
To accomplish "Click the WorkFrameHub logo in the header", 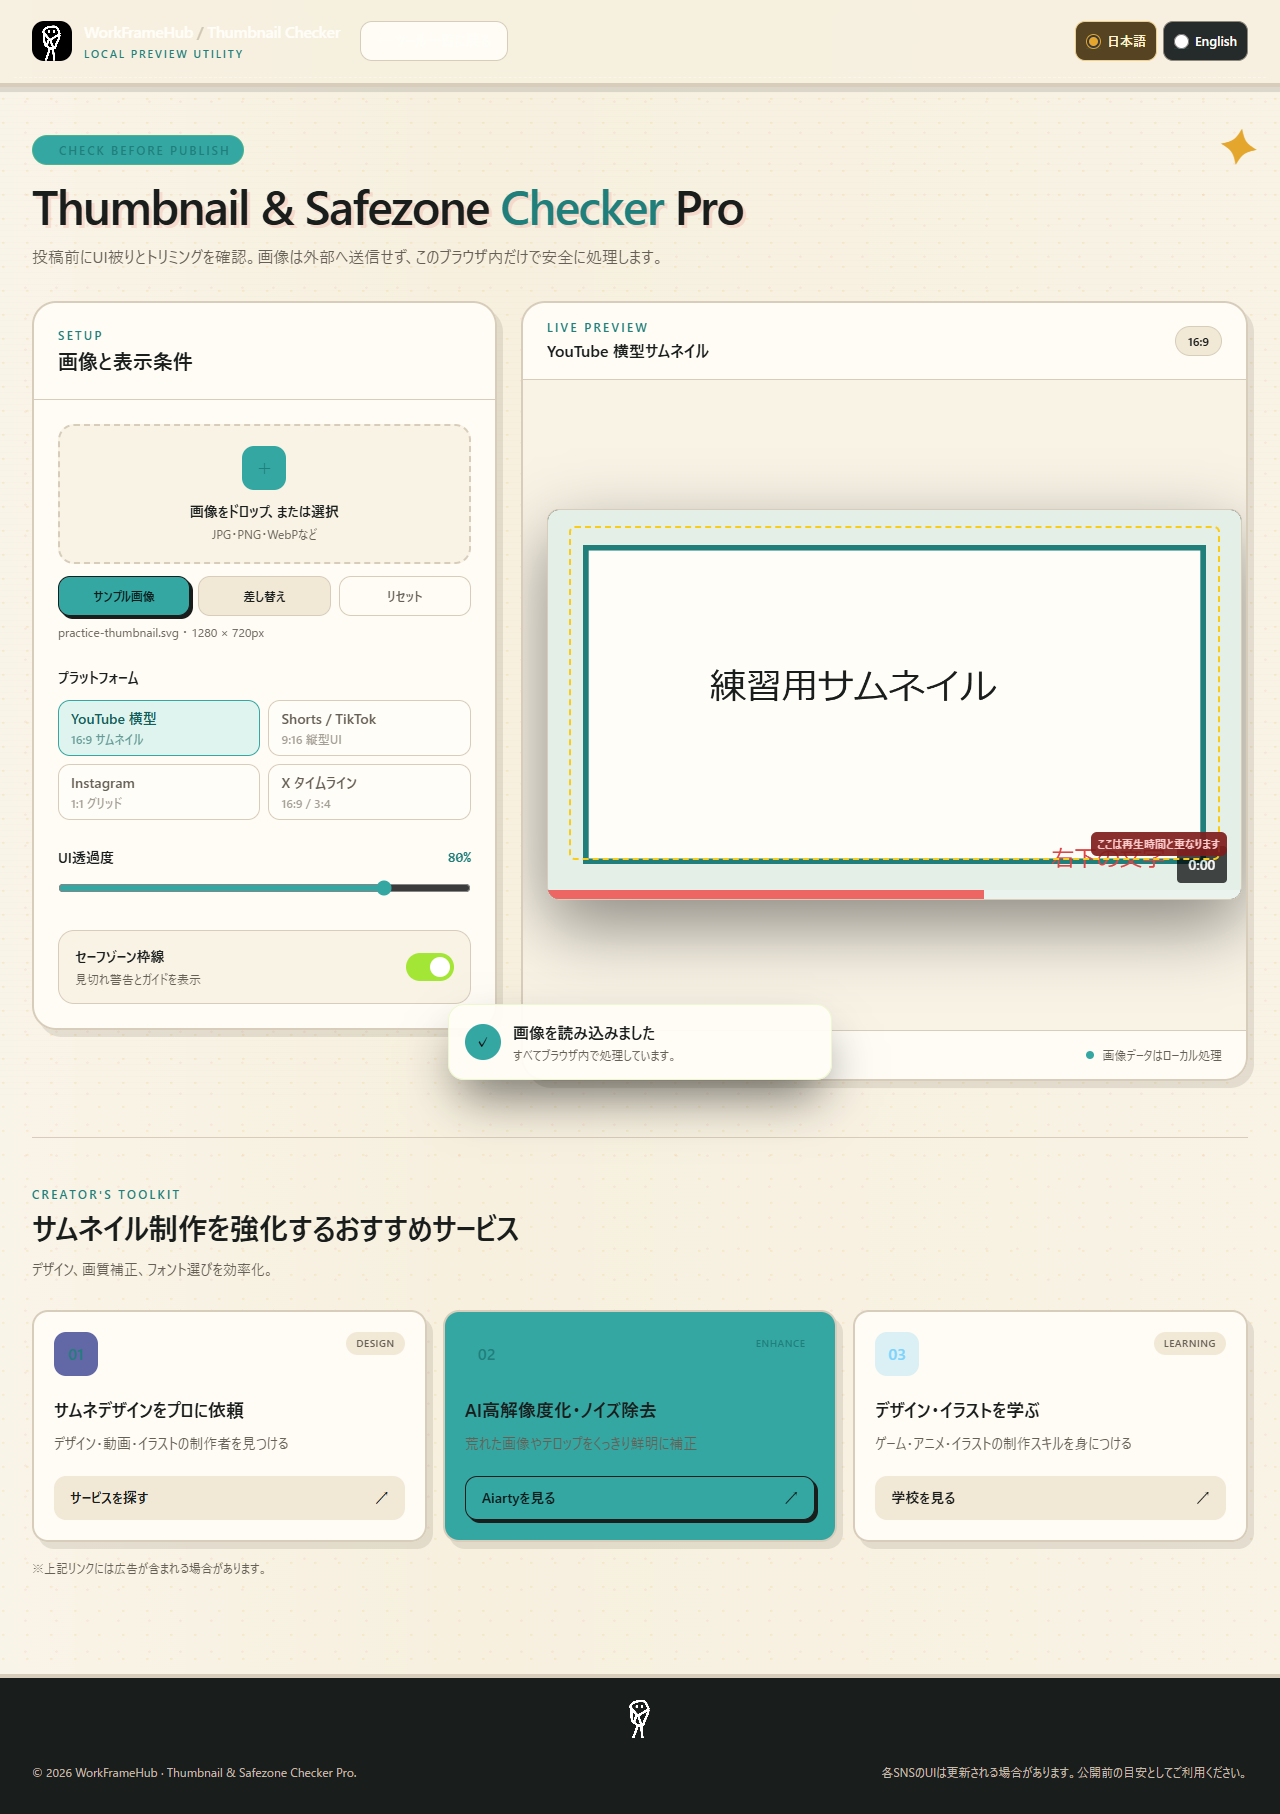I will 52,41.
